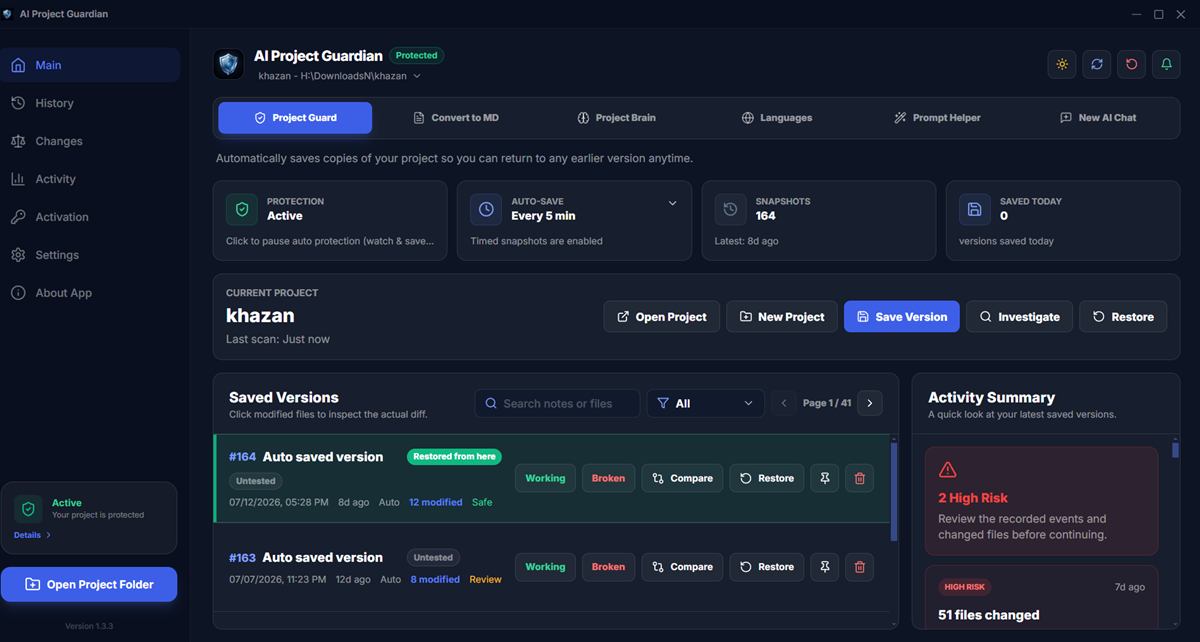Image resolution: width=1200 pixels, height=642 pixels.
Task: Open Activation in the sidebar
Action: click(90, 217)
